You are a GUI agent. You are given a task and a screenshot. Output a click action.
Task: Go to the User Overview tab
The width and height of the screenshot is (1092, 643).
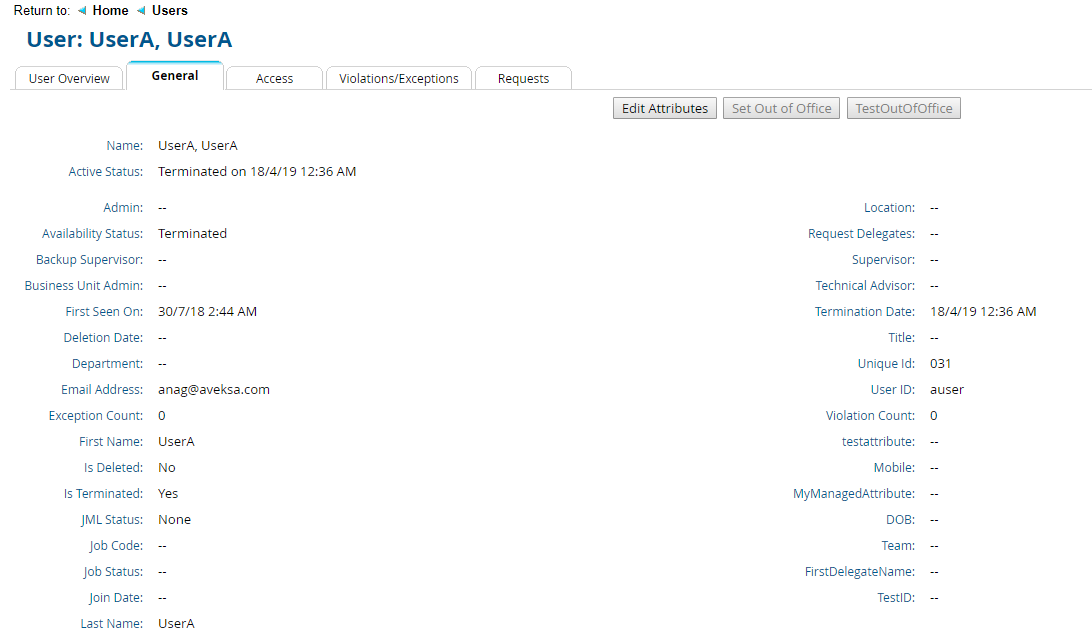[x=68, y=78]
